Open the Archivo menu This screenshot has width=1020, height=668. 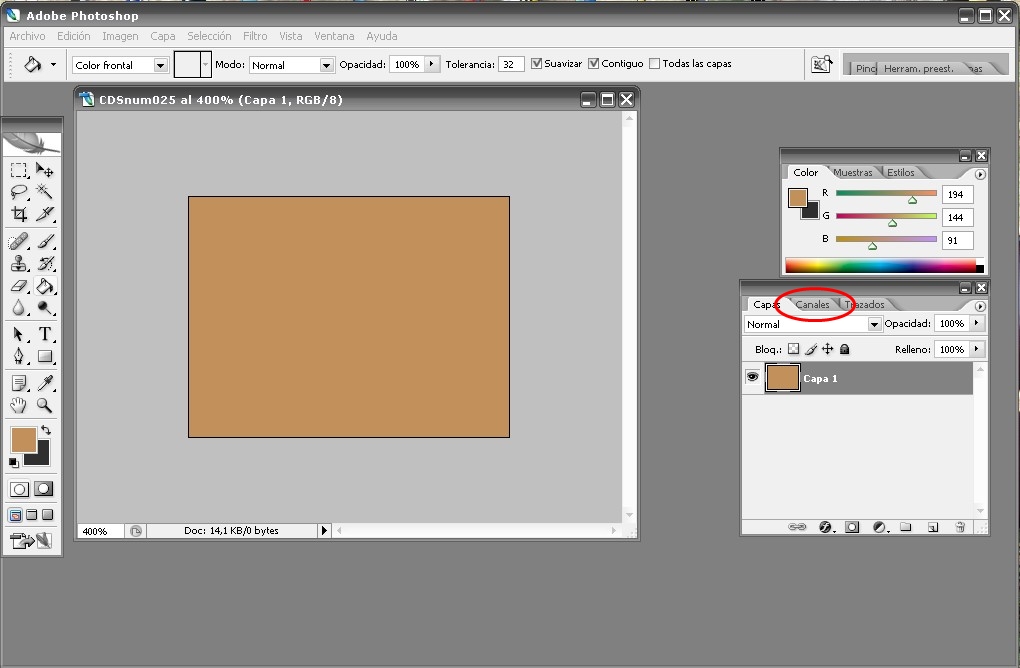[x=27, y=36]
